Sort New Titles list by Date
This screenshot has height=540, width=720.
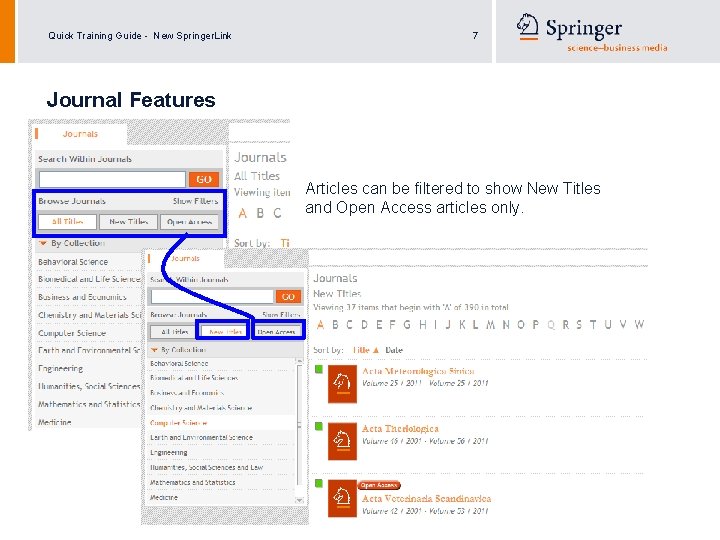coord(394,350)
